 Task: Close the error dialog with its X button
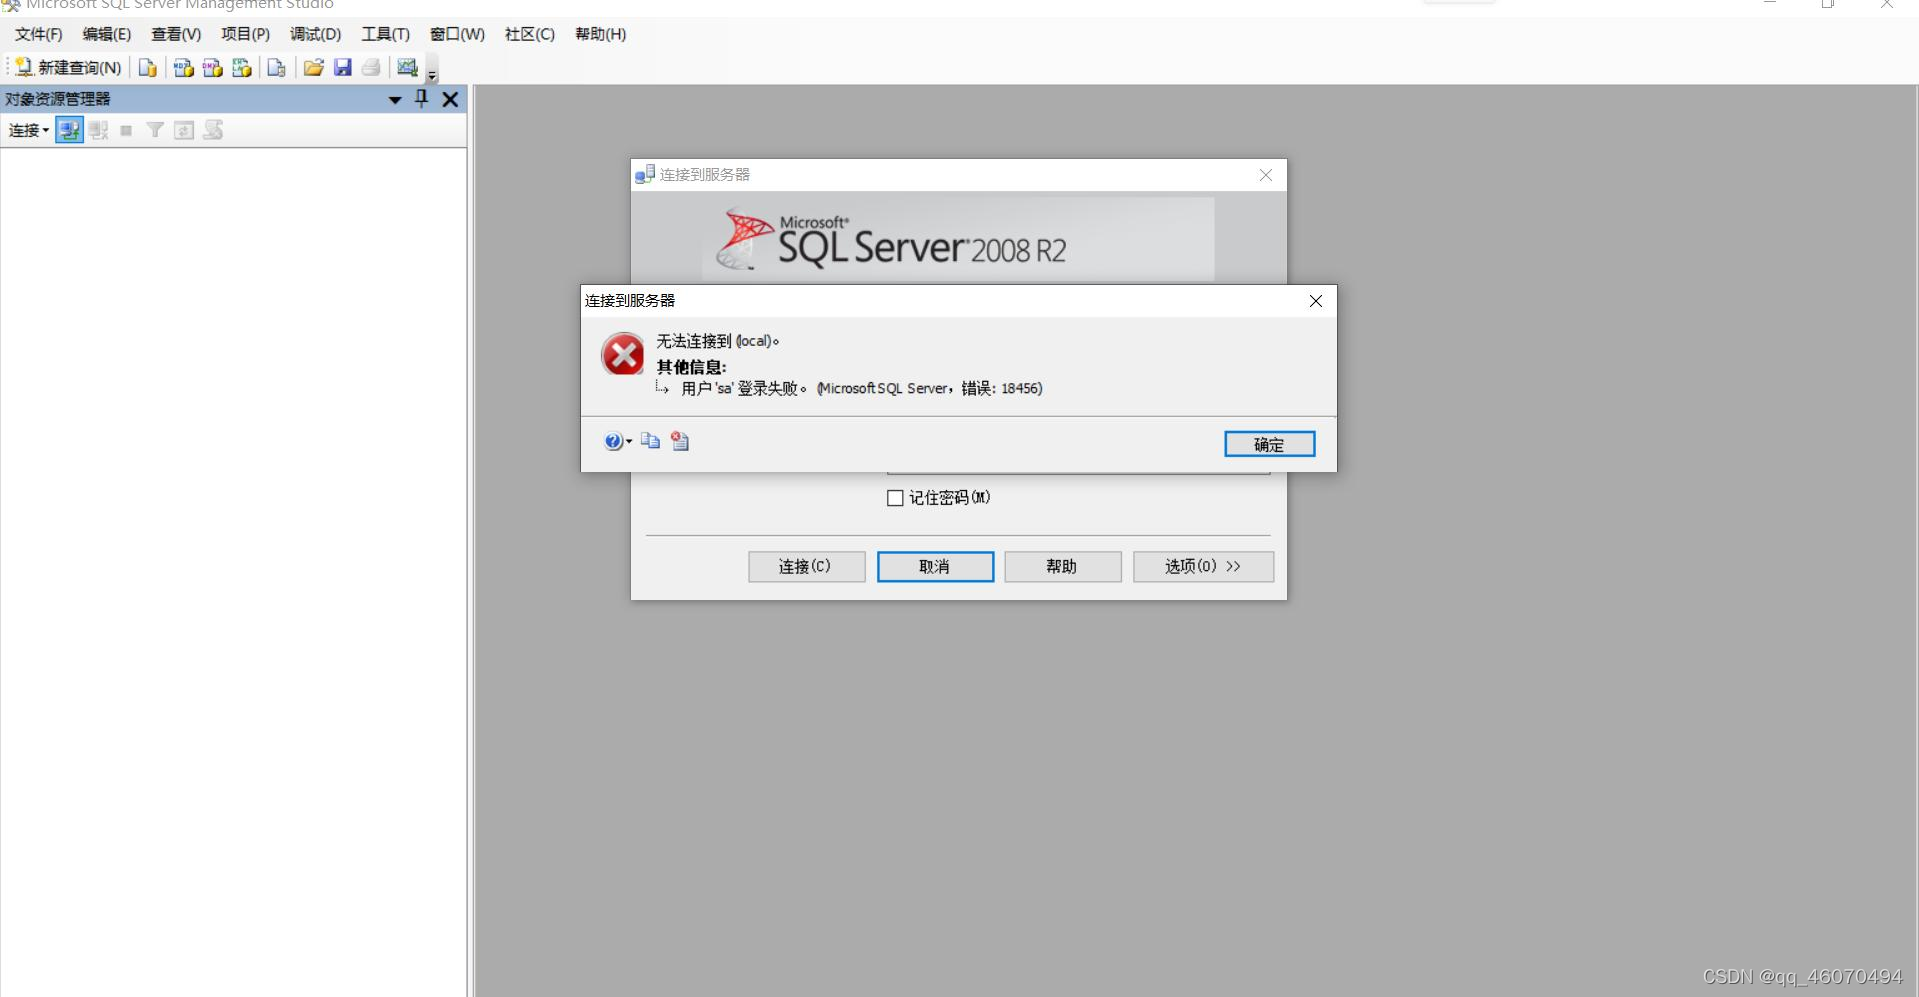tap(1316, 301)
